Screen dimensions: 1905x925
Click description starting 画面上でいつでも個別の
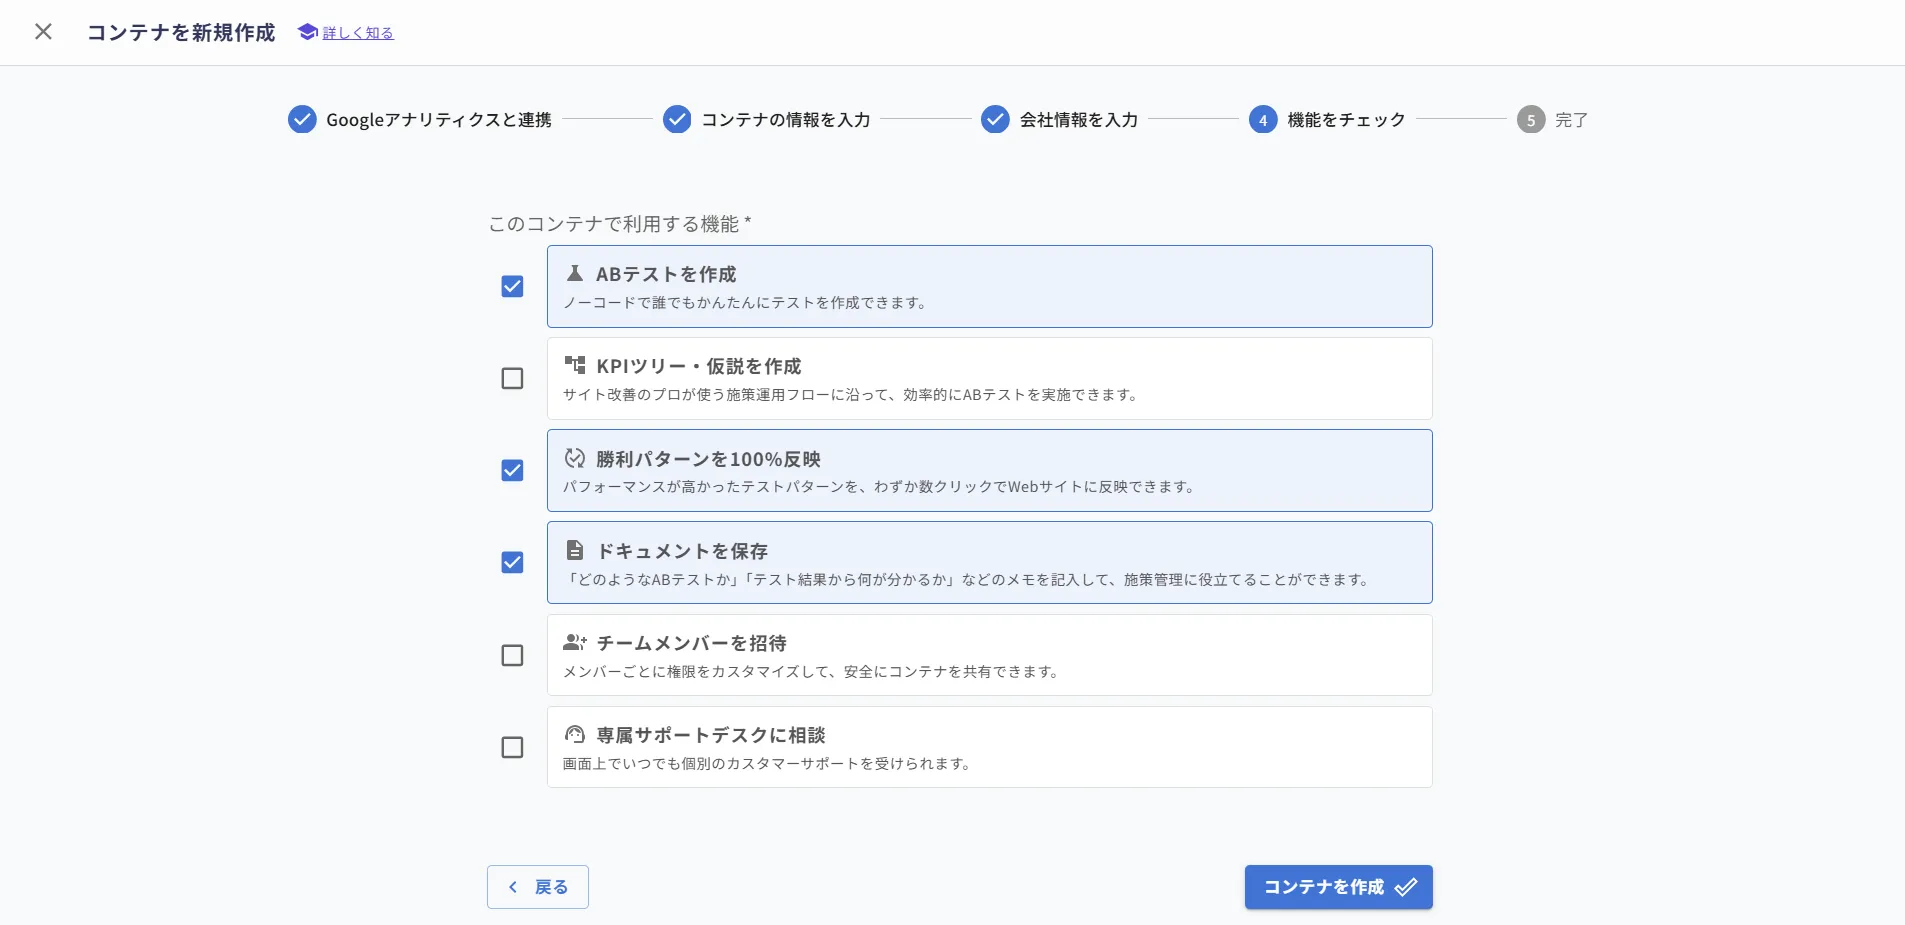point(767,764)
